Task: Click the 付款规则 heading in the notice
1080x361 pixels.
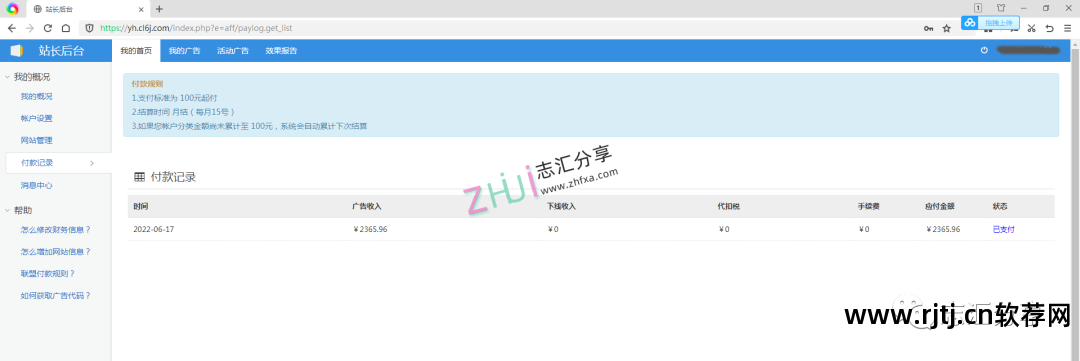Action: click(x=147, y=84)
